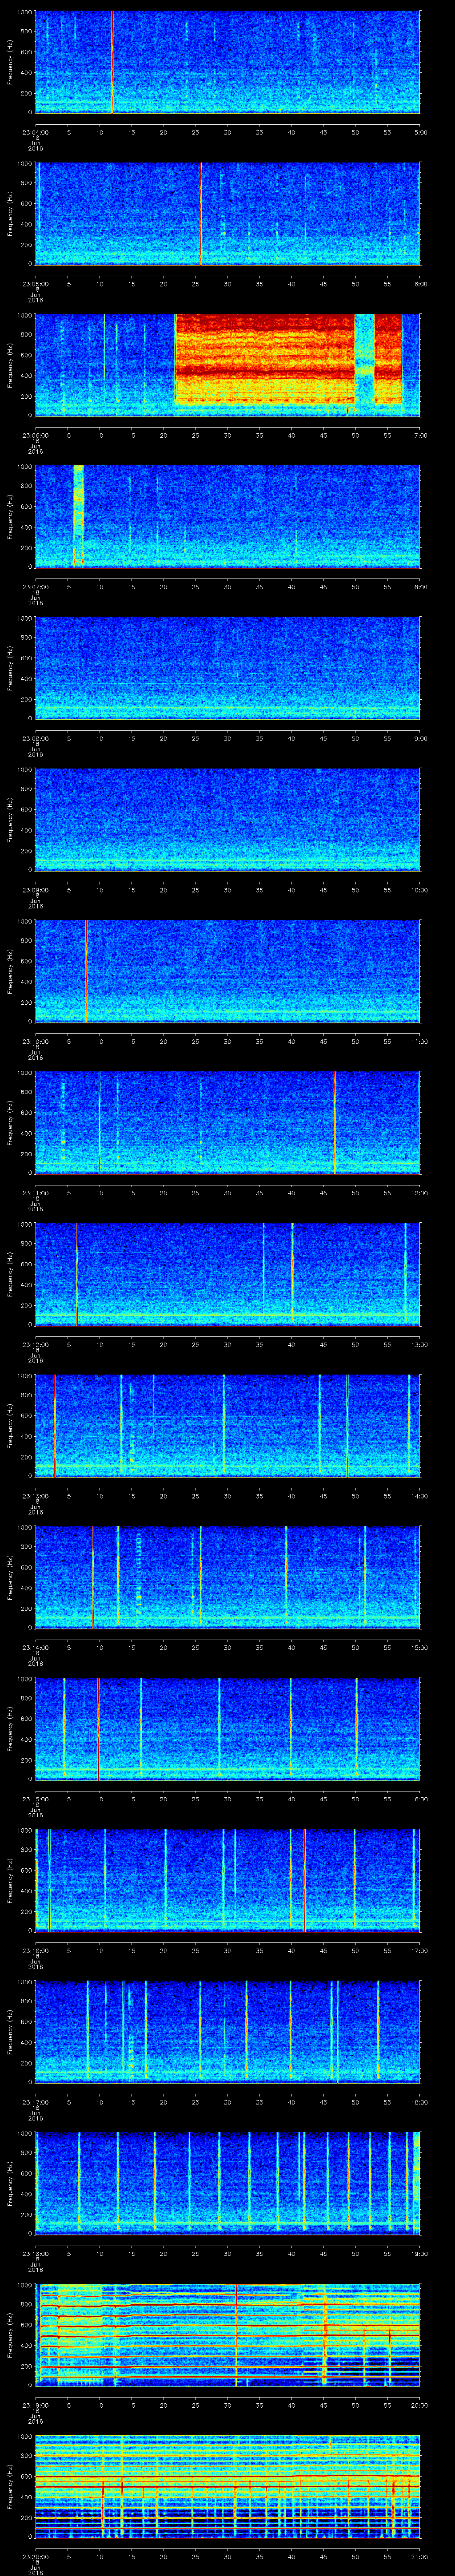455x2576 pixels.
Task: Click the Frequency (Hz) label of the 23:10 panel
Action: [11, 971]
